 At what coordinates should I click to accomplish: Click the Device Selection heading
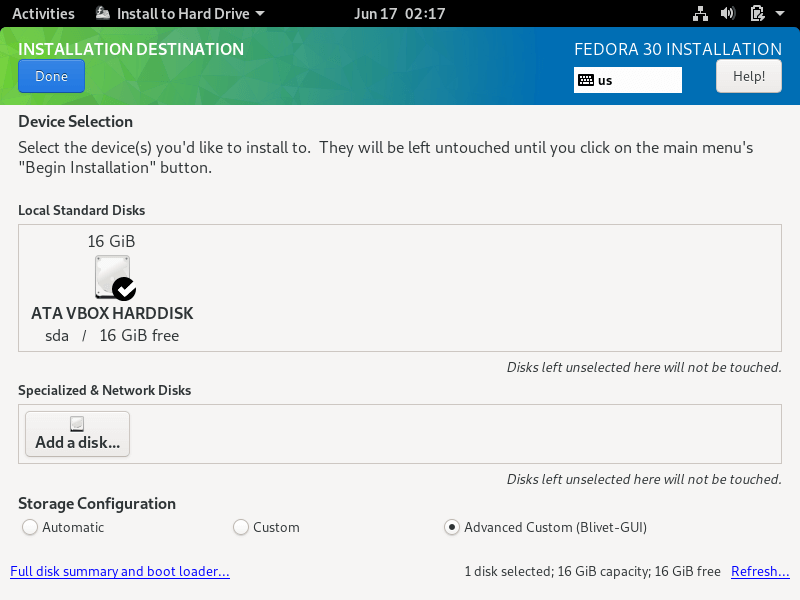[x=76, y=121]
